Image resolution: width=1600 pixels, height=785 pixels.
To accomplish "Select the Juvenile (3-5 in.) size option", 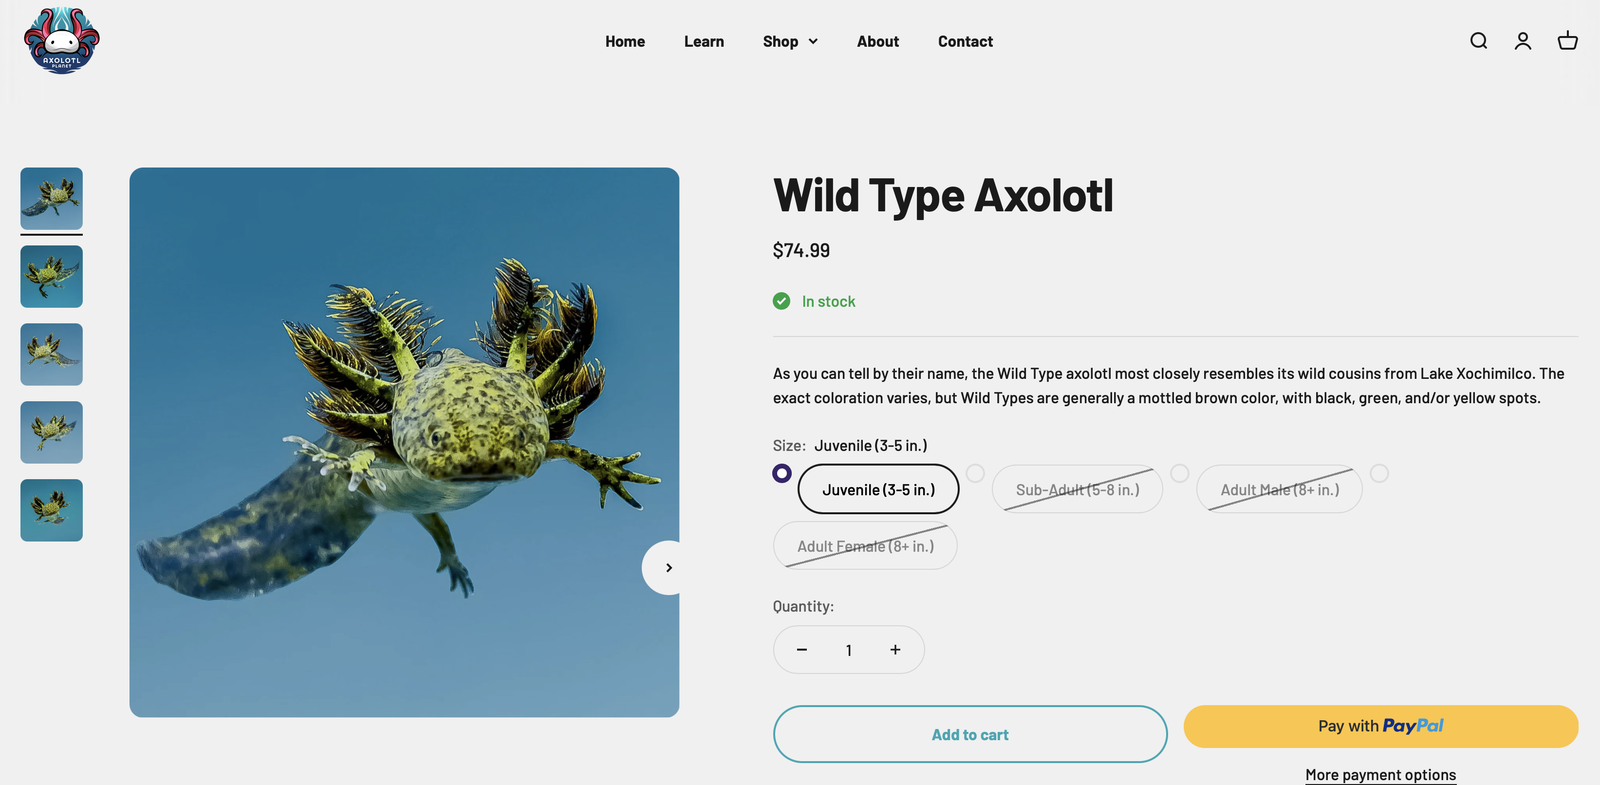I will tap(878, 489).
